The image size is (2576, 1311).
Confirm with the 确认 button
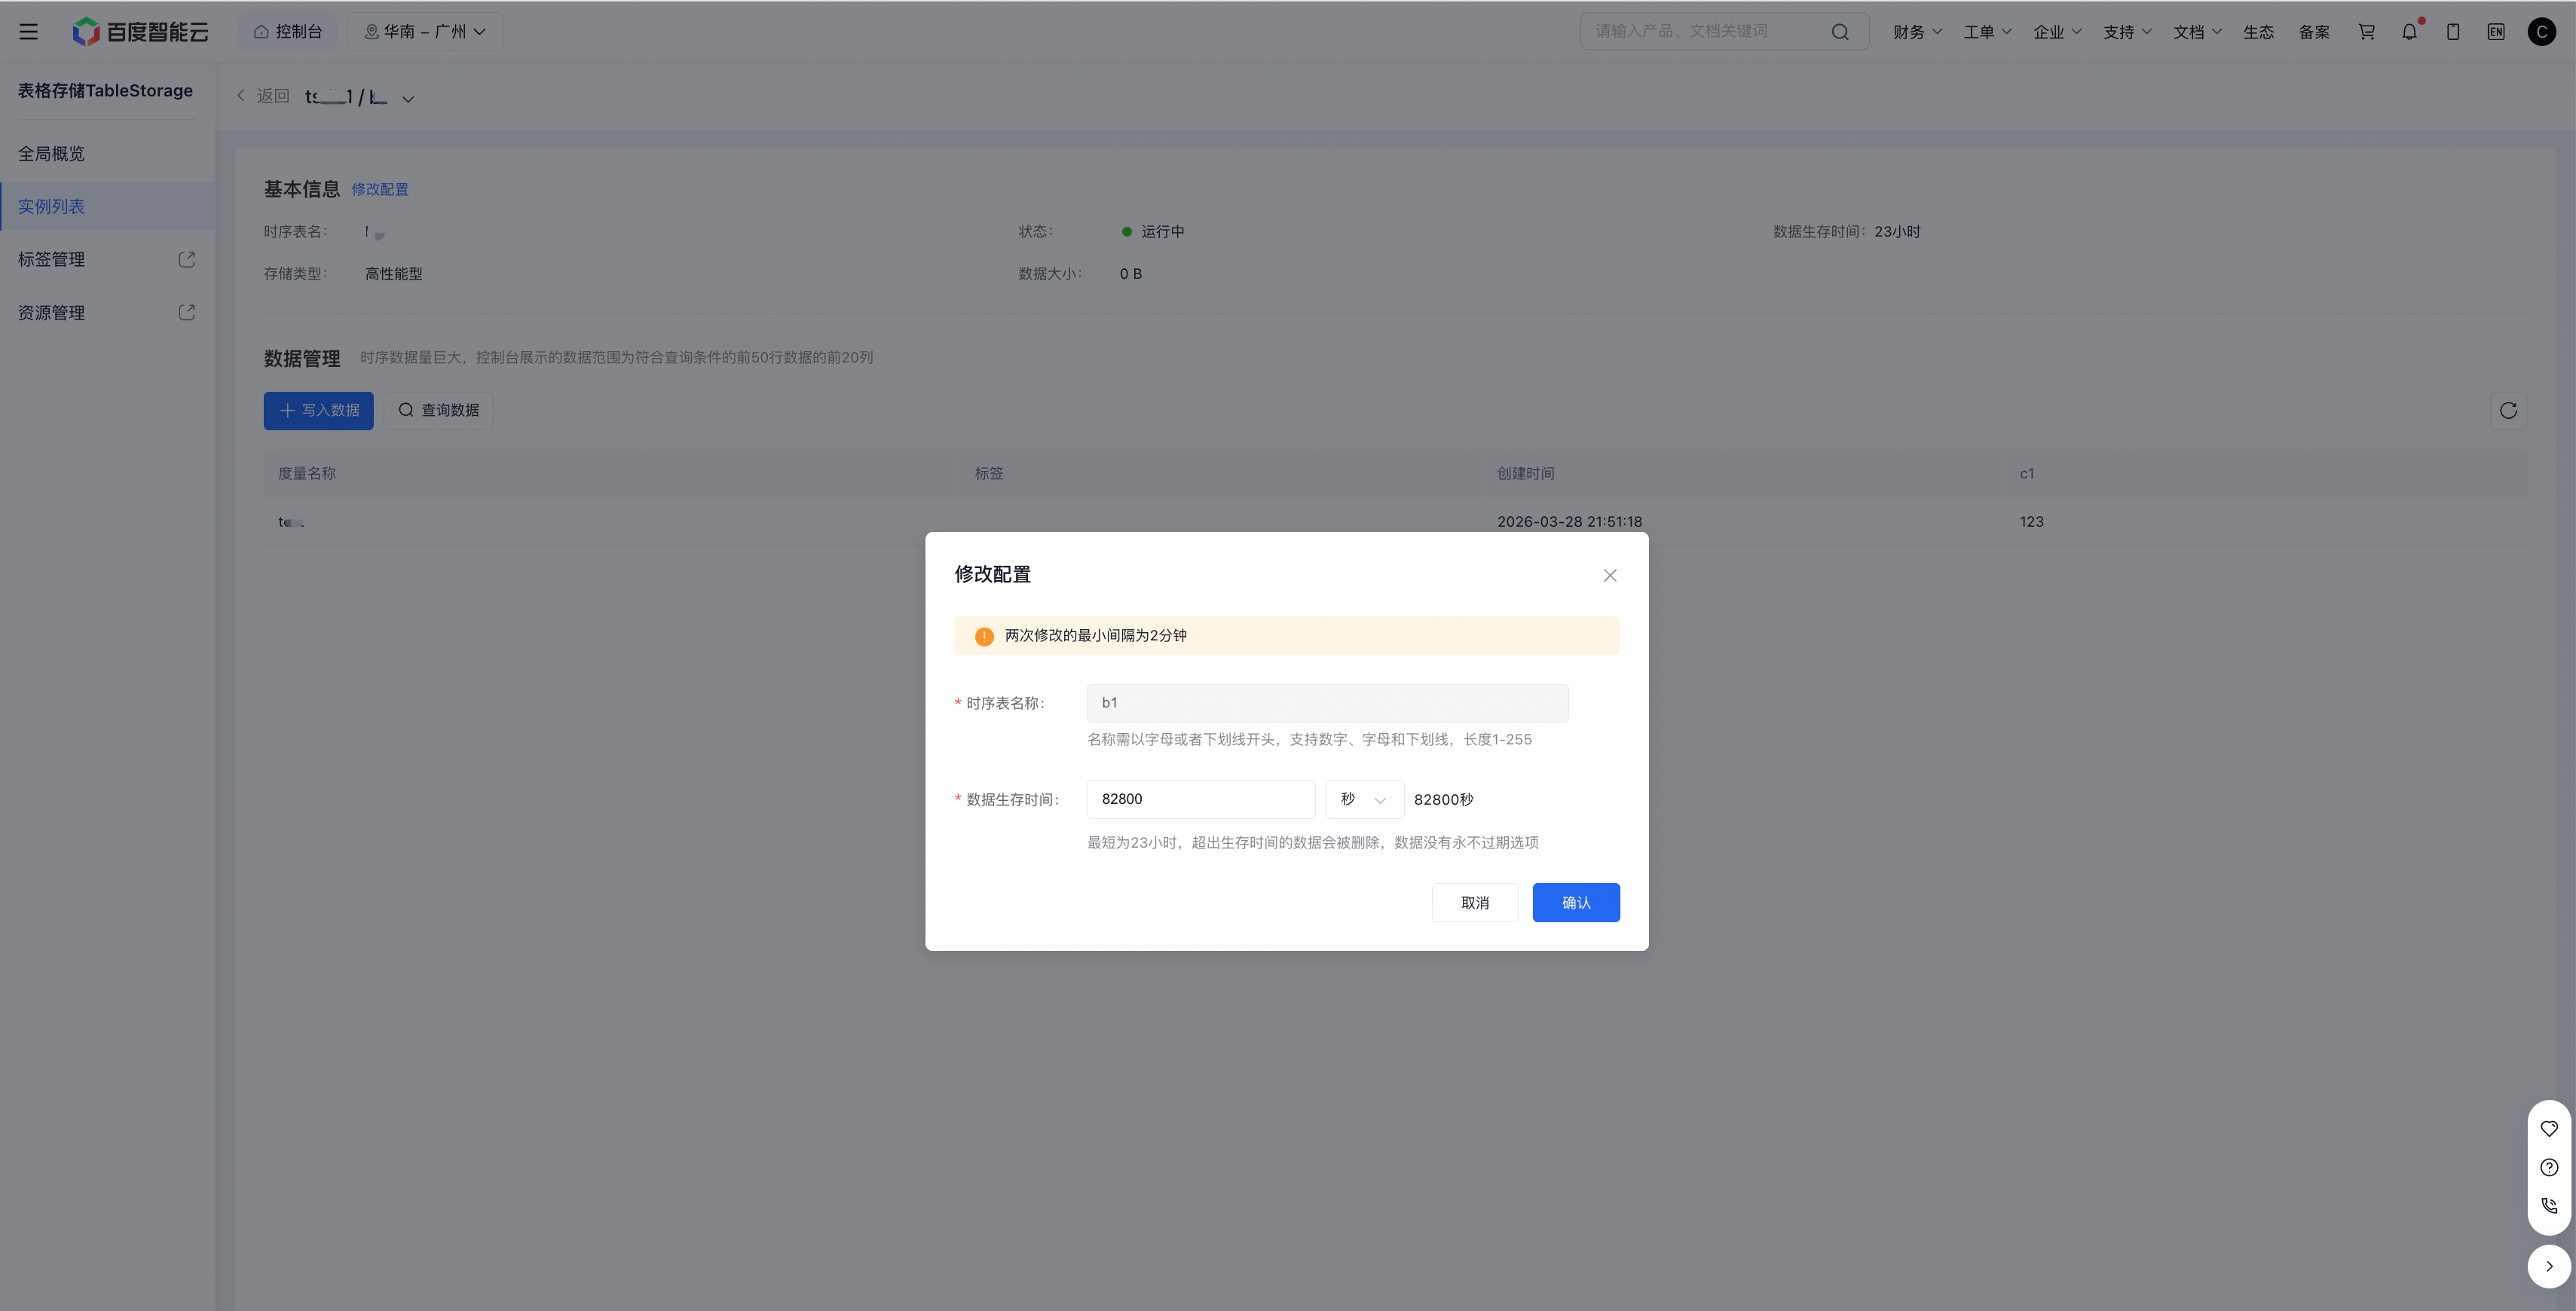[x=1575, y=903]
